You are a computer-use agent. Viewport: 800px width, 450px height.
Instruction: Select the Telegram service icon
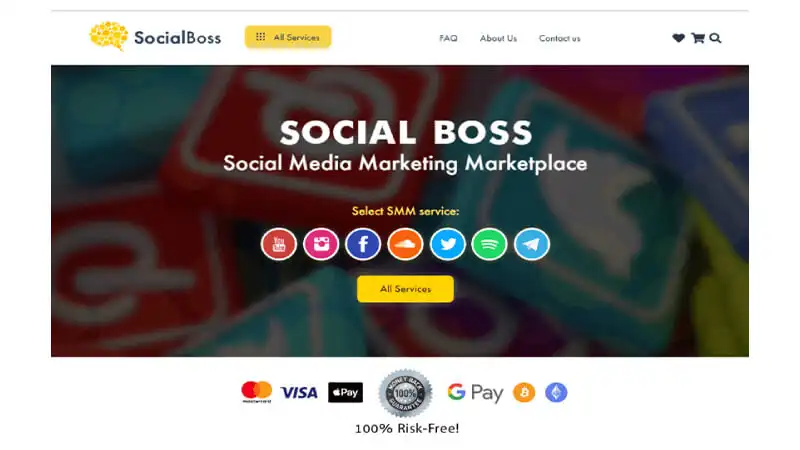tap(532, 244)
